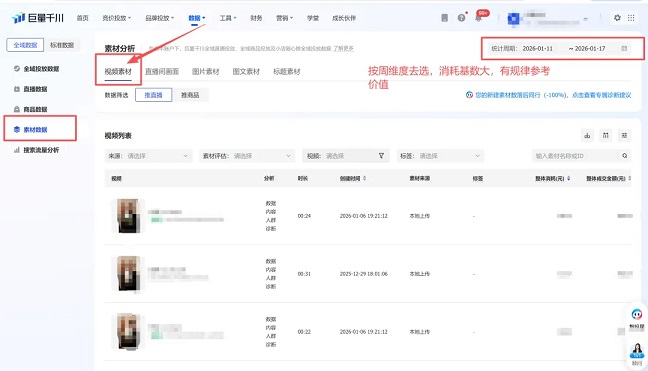Click start date 2026-01-11 field

pos(537,48)
